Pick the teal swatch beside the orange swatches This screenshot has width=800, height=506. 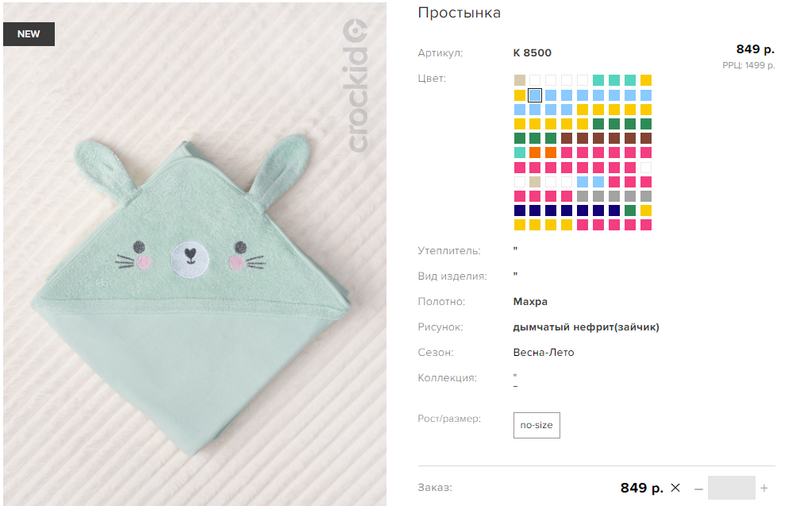point(519,153)
